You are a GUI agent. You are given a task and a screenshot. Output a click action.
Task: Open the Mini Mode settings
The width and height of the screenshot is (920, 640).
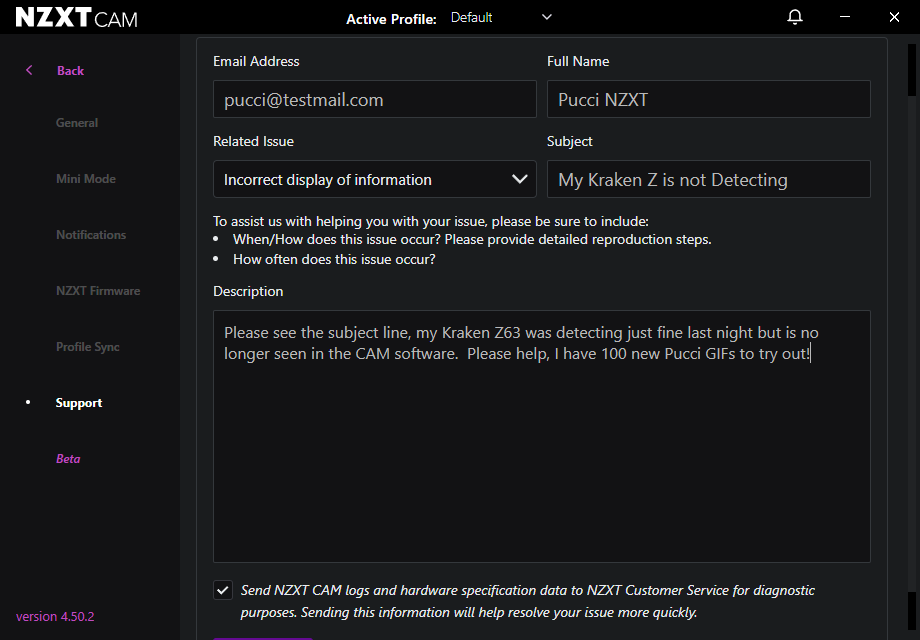pos(86,179)
